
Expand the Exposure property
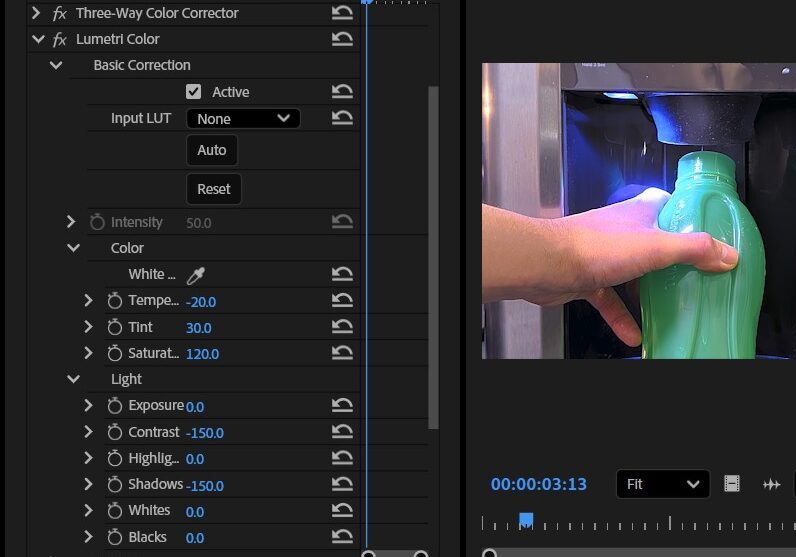click(x=88, y=405)
